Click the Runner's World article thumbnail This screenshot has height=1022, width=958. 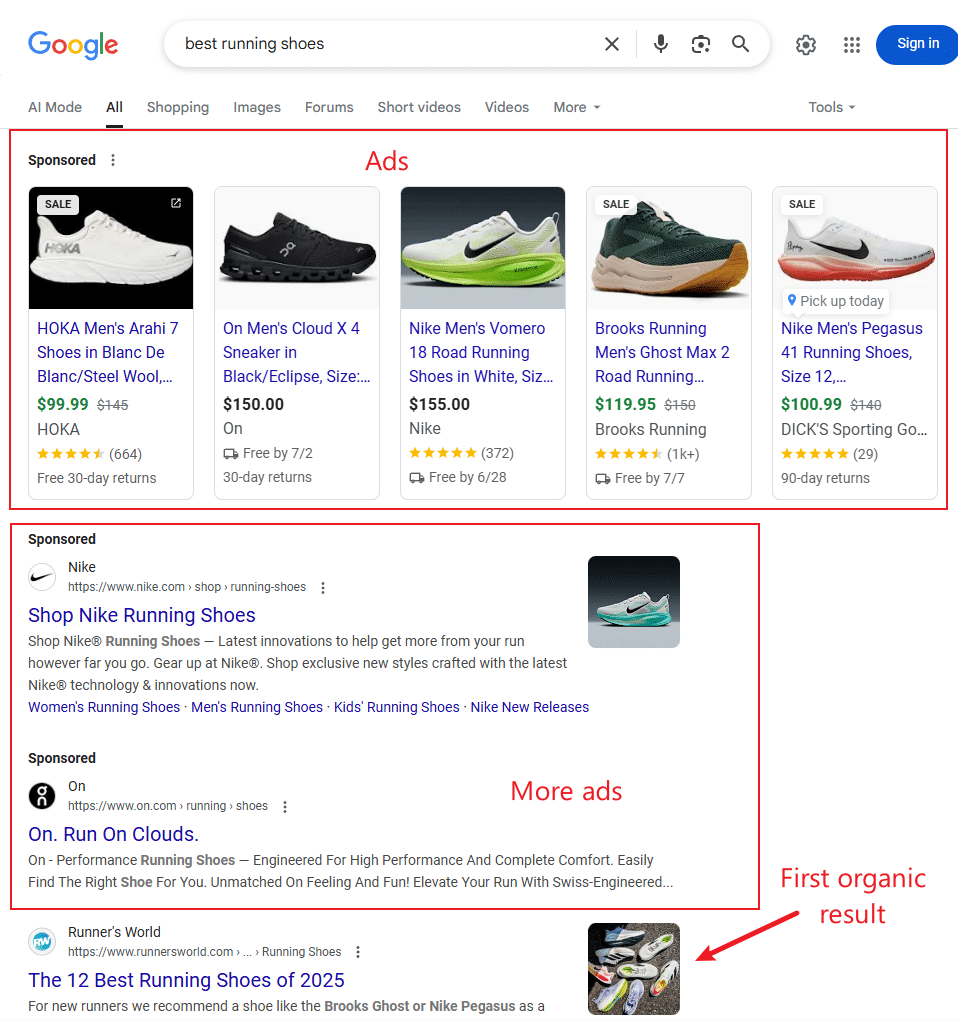pos(633,968)
